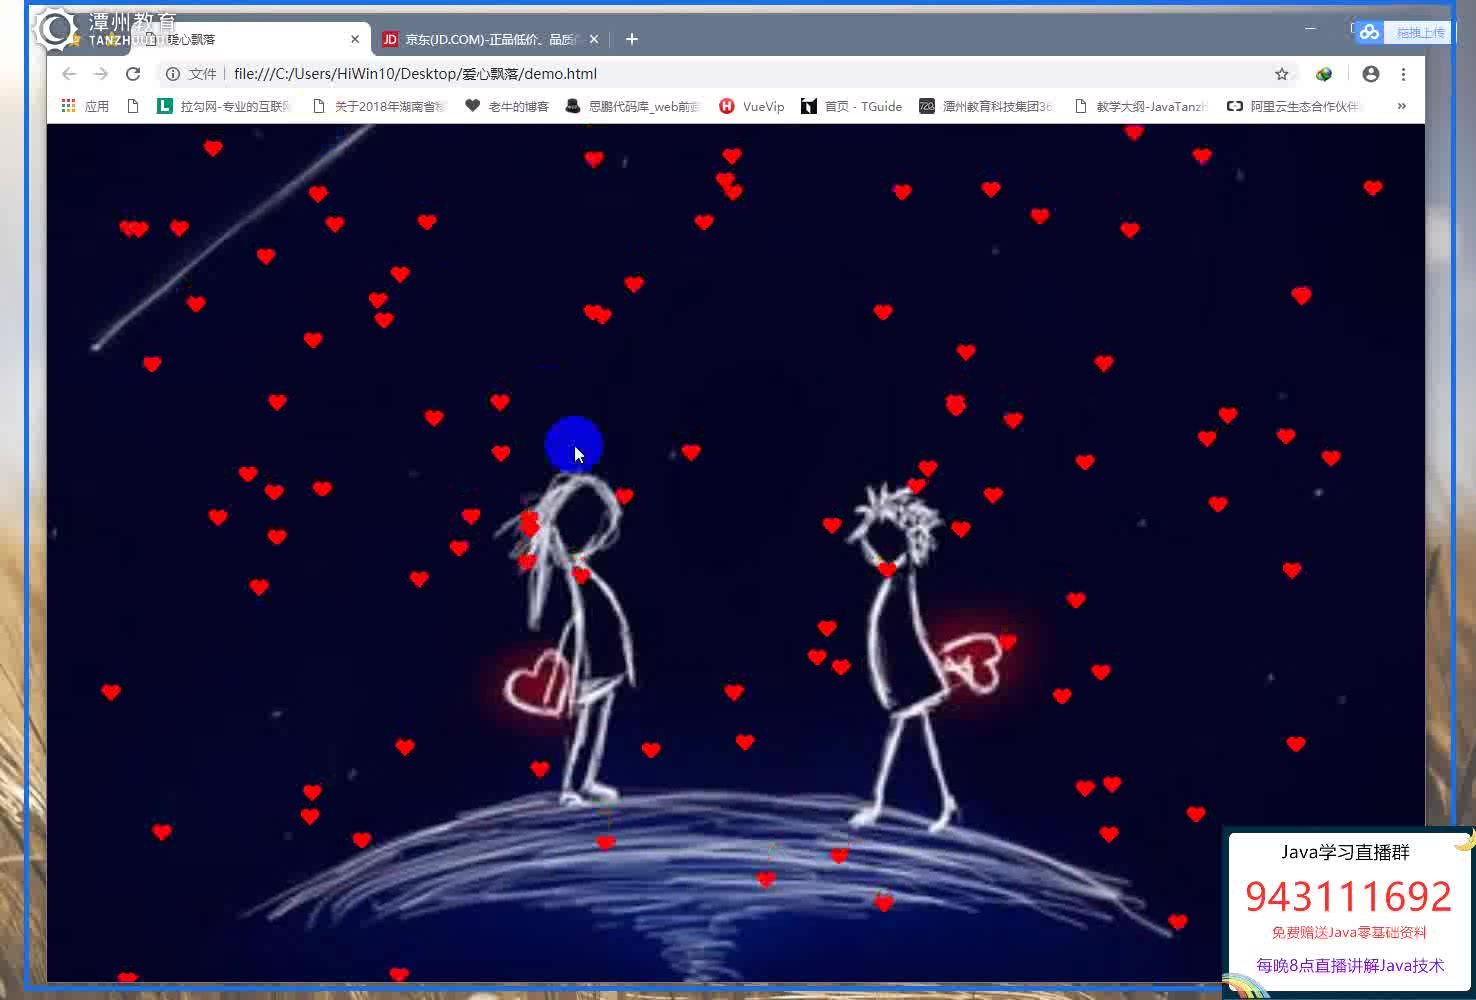This screenshot has width=1476, height=1000.
Task: Reload the demo.html page
Action: 133,74
